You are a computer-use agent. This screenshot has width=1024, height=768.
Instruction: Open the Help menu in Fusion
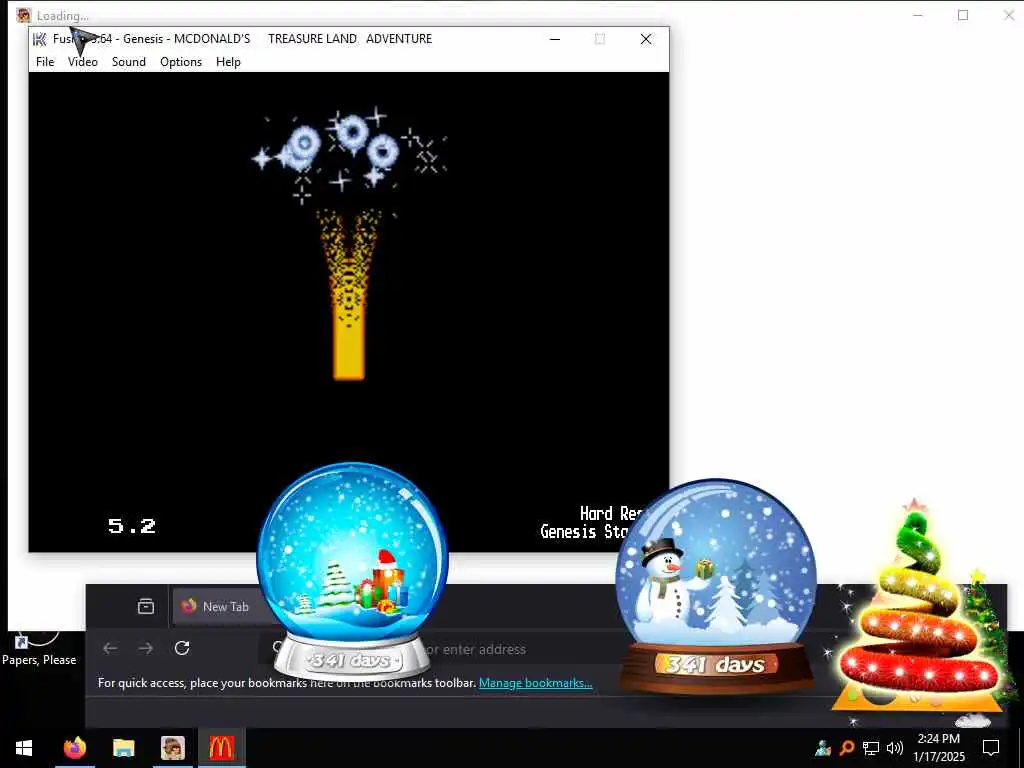coord(228,62)
